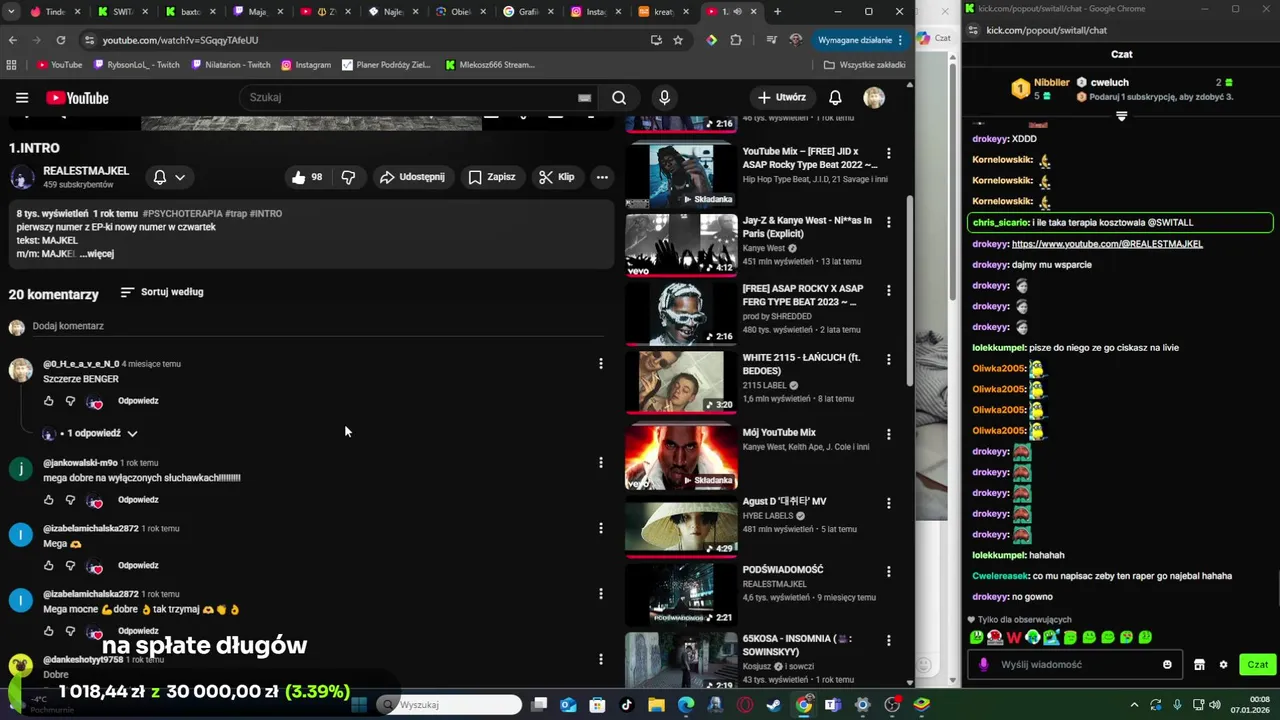Toggle the channel notification bell for REALESTMAJKEL

click(159, 177)
